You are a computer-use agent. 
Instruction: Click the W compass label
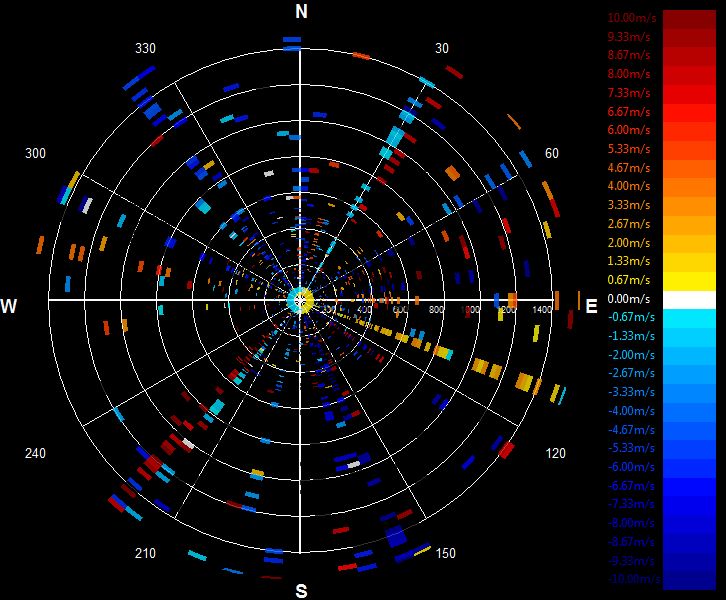(9, 306)
